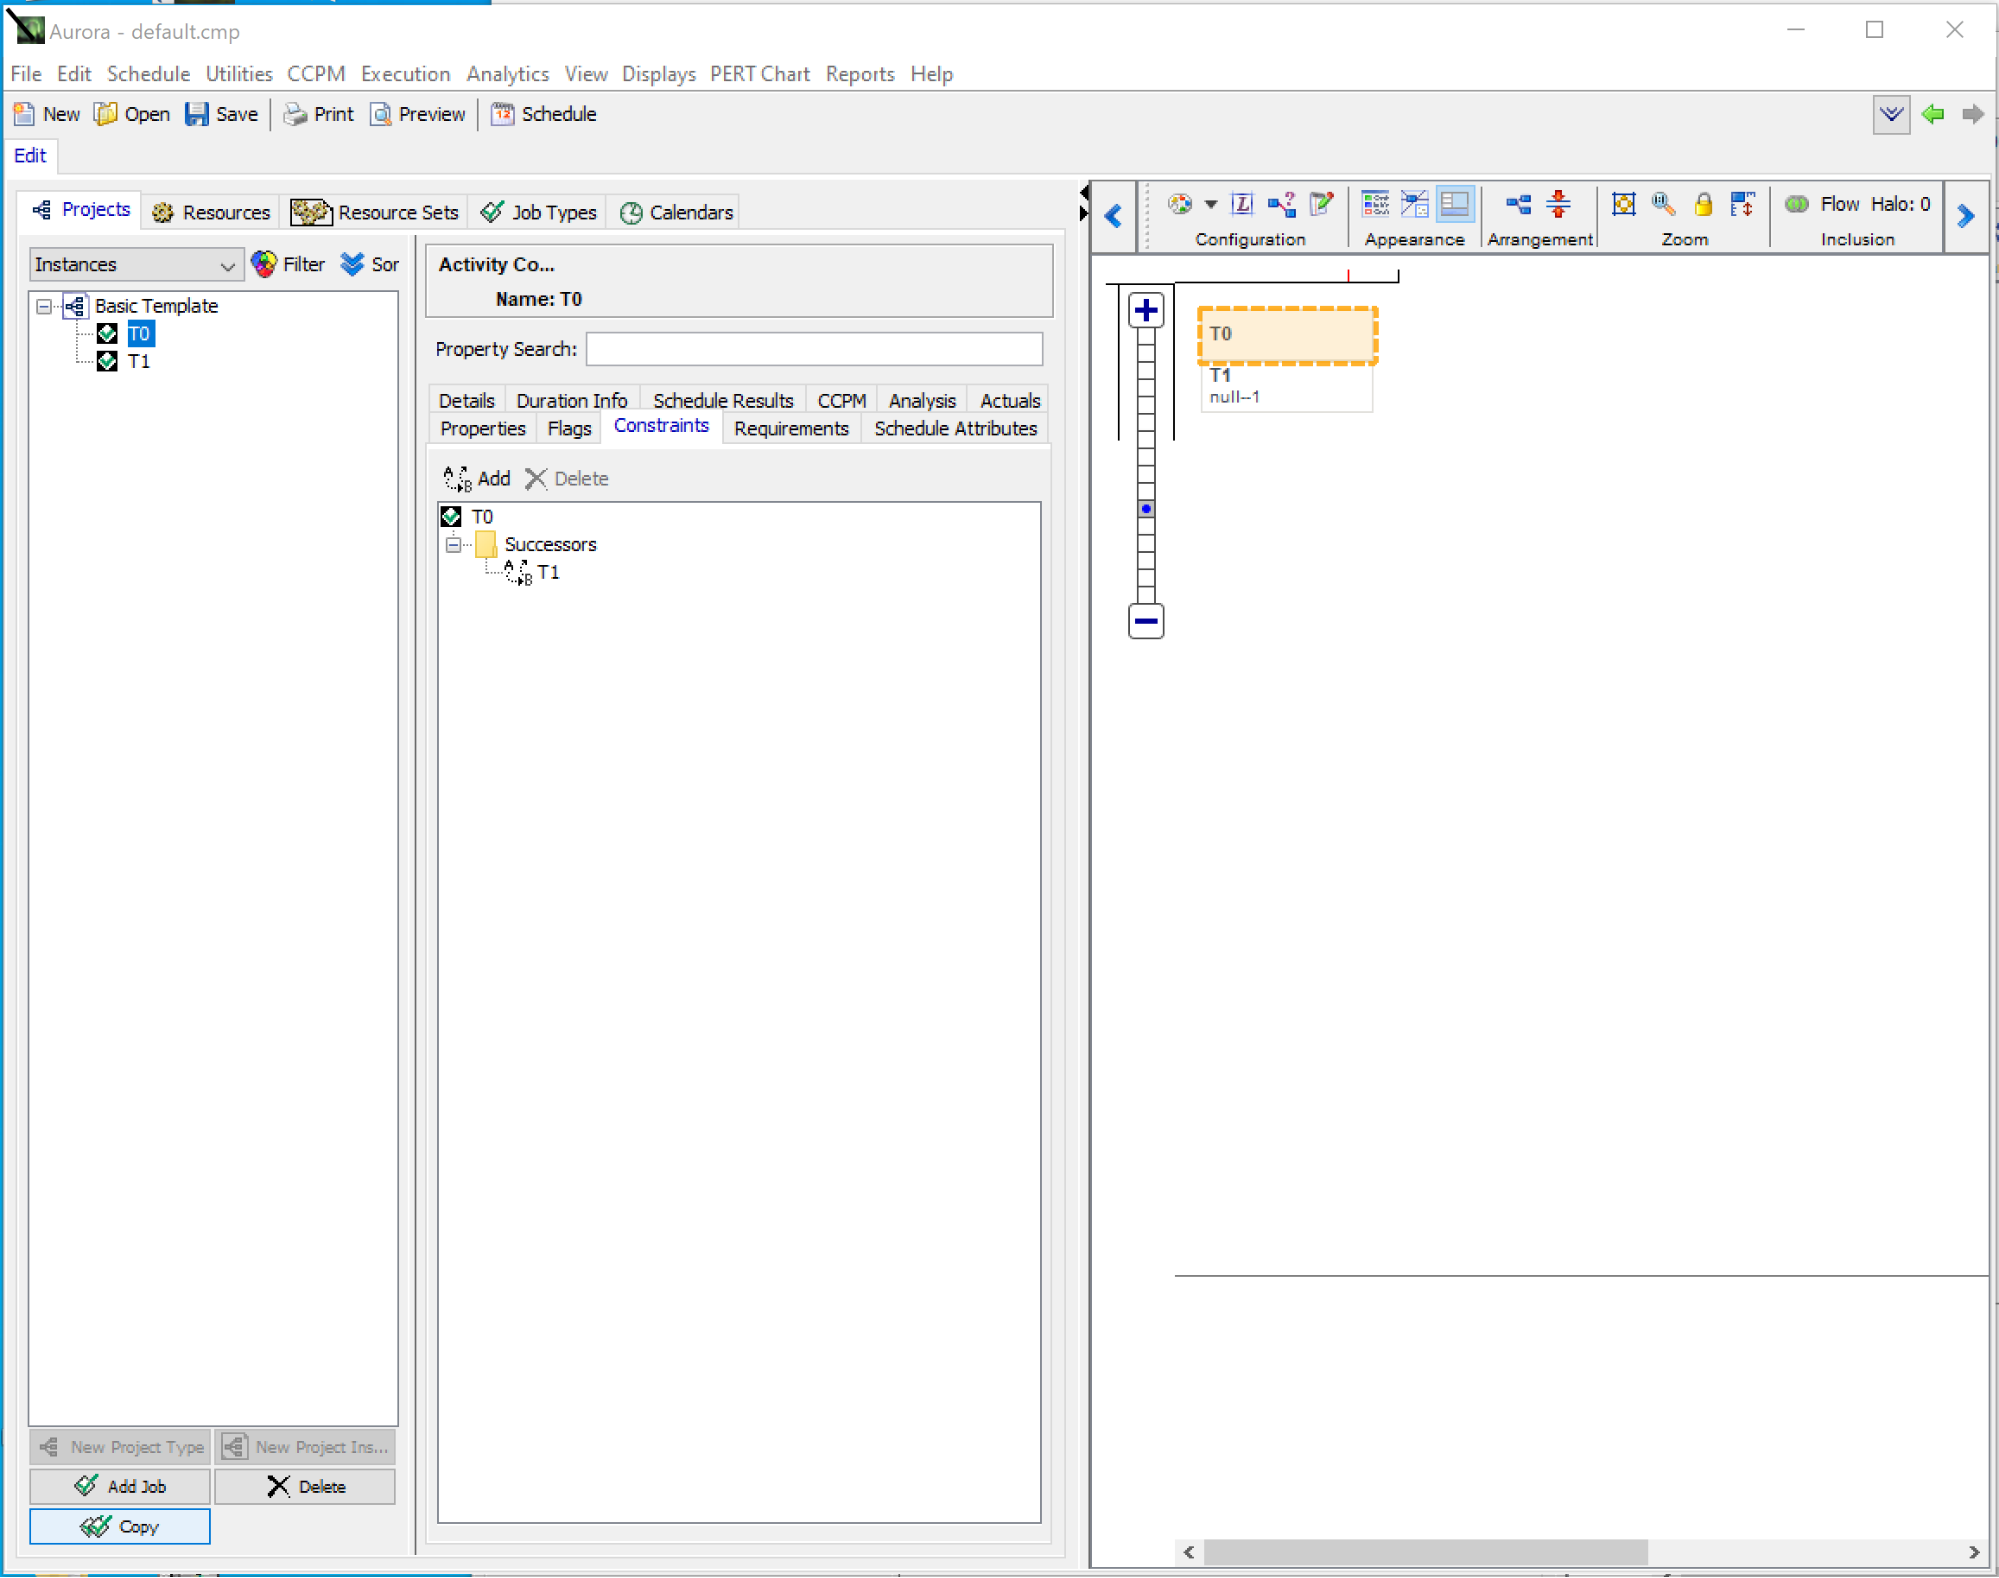Click the node query configuration icon
Image resolution: width=1999 pixels, height=1578 pixels.
1282,204
